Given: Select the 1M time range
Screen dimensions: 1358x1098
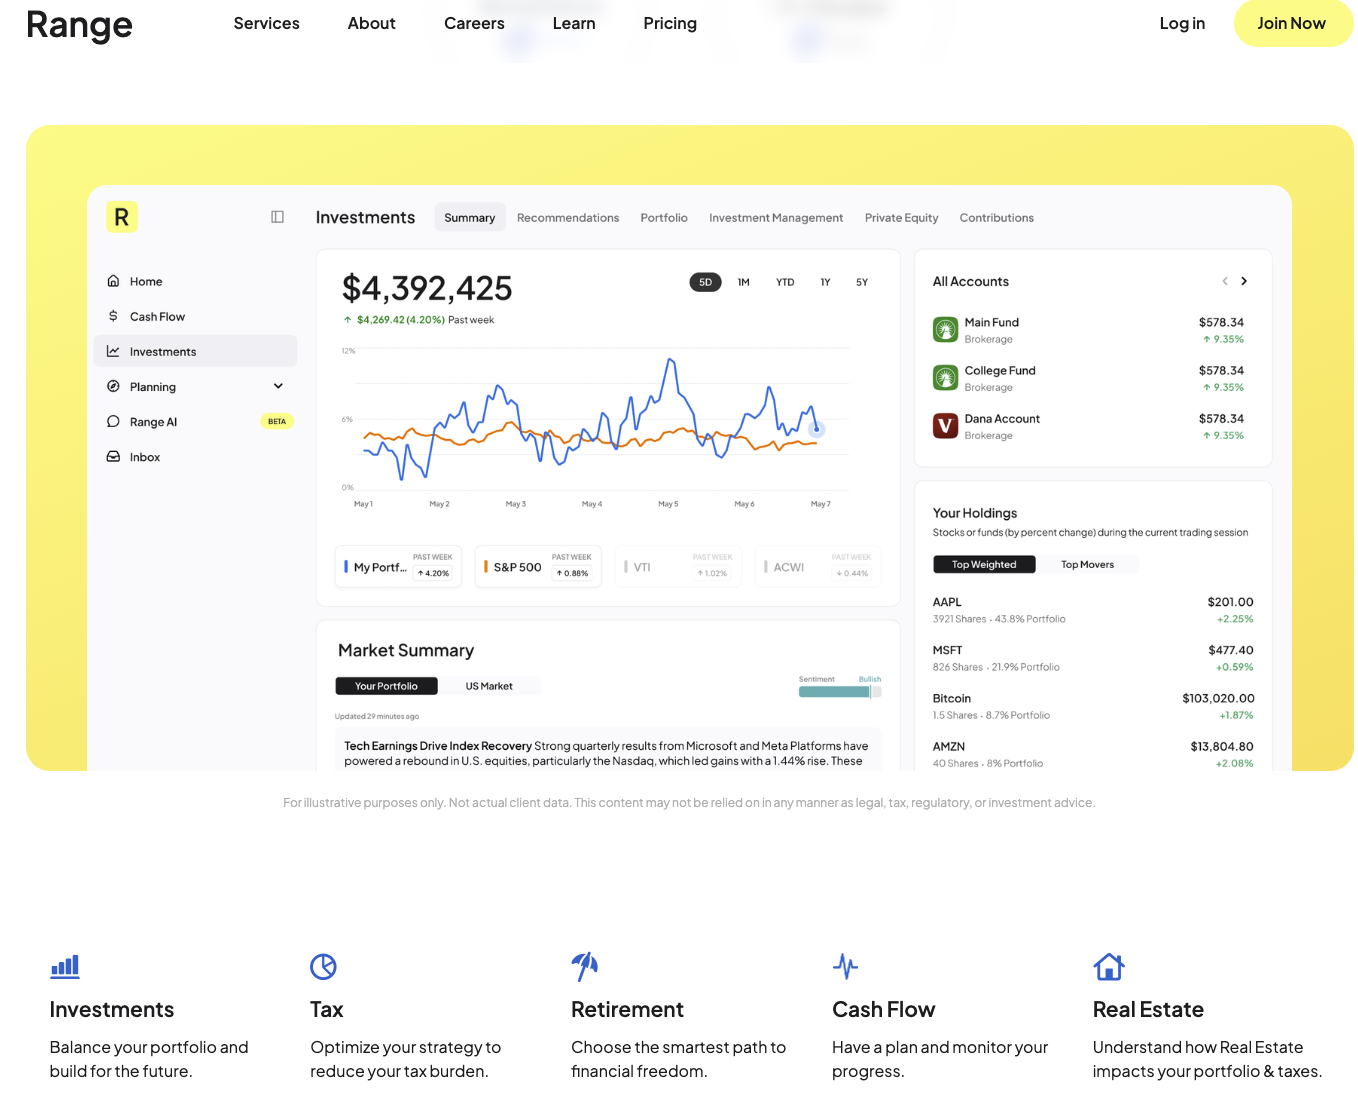Looking at the screenshot, I should (743, 282).
